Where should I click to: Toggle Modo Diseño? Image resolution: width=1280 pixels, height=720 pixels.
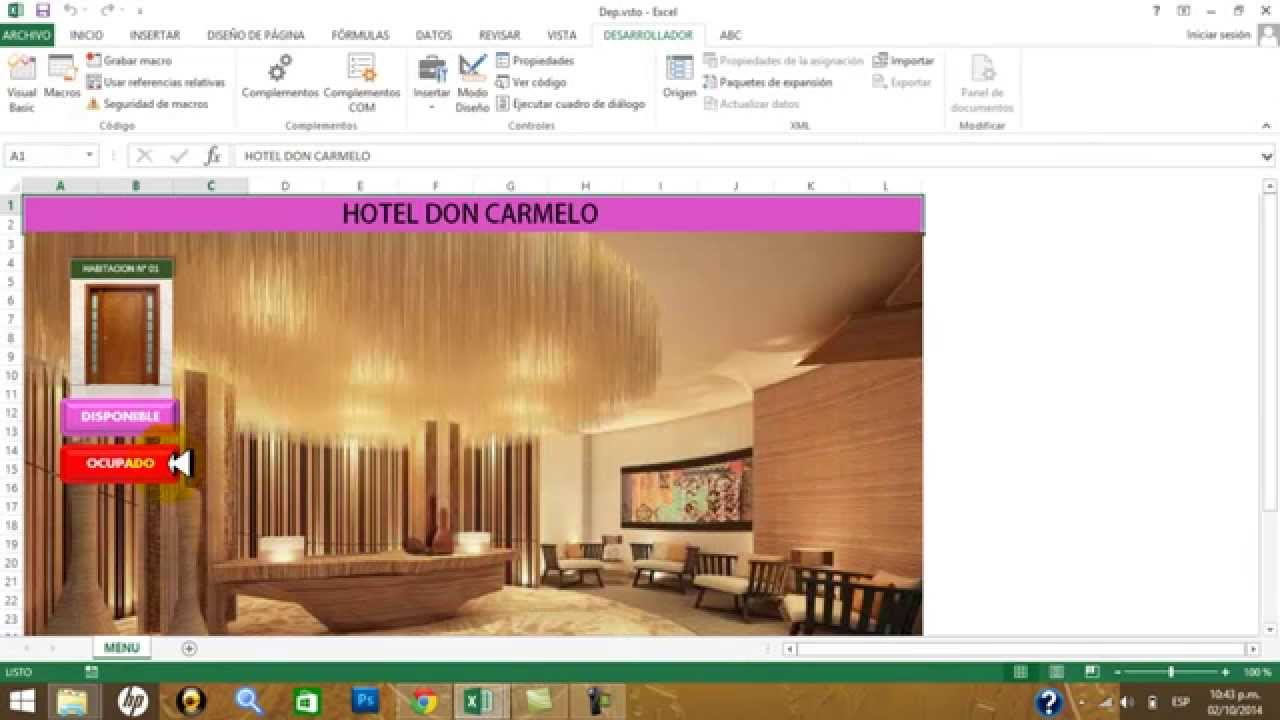472,83
